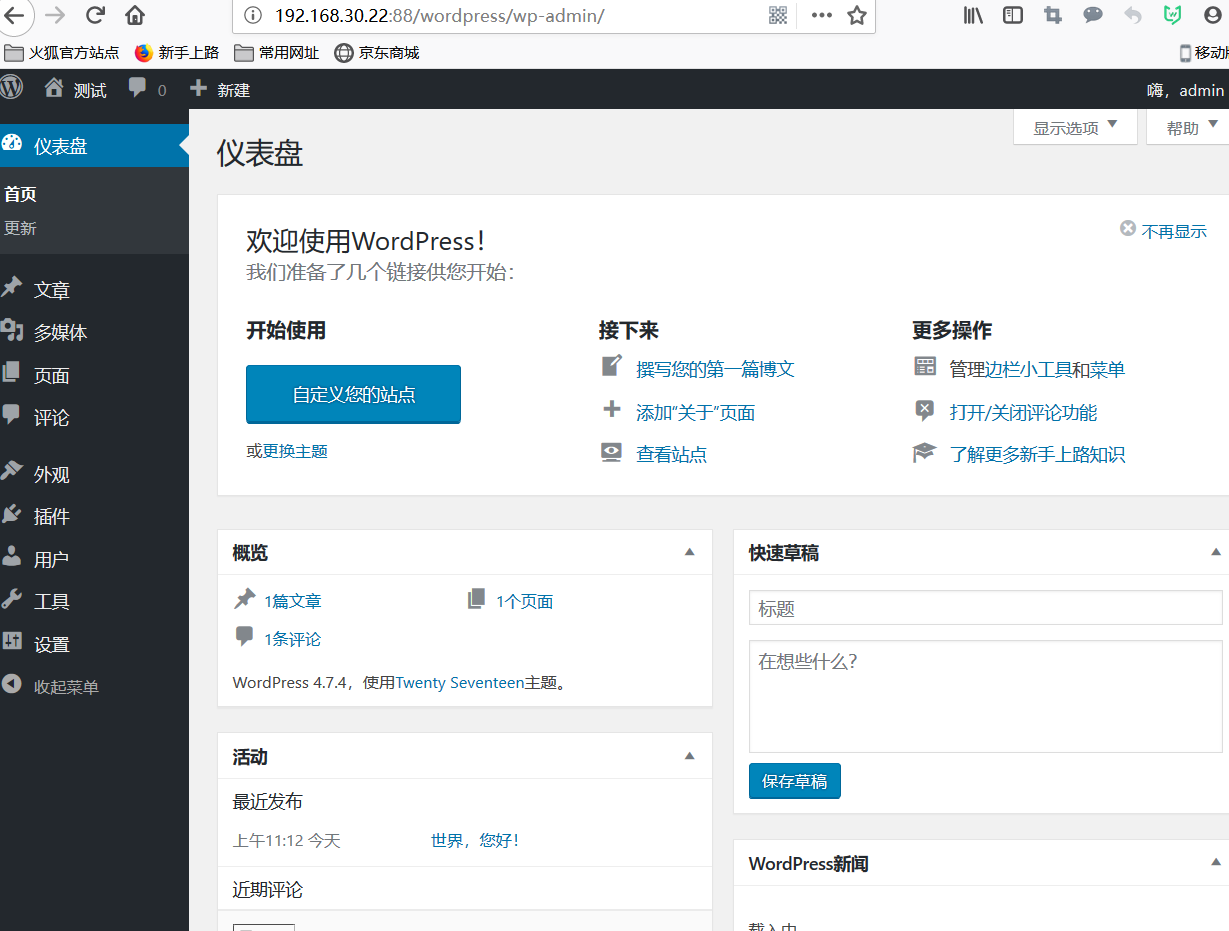Toggle the browser sidebar icon
The image size is (1229, 931).
(1013, 15)
